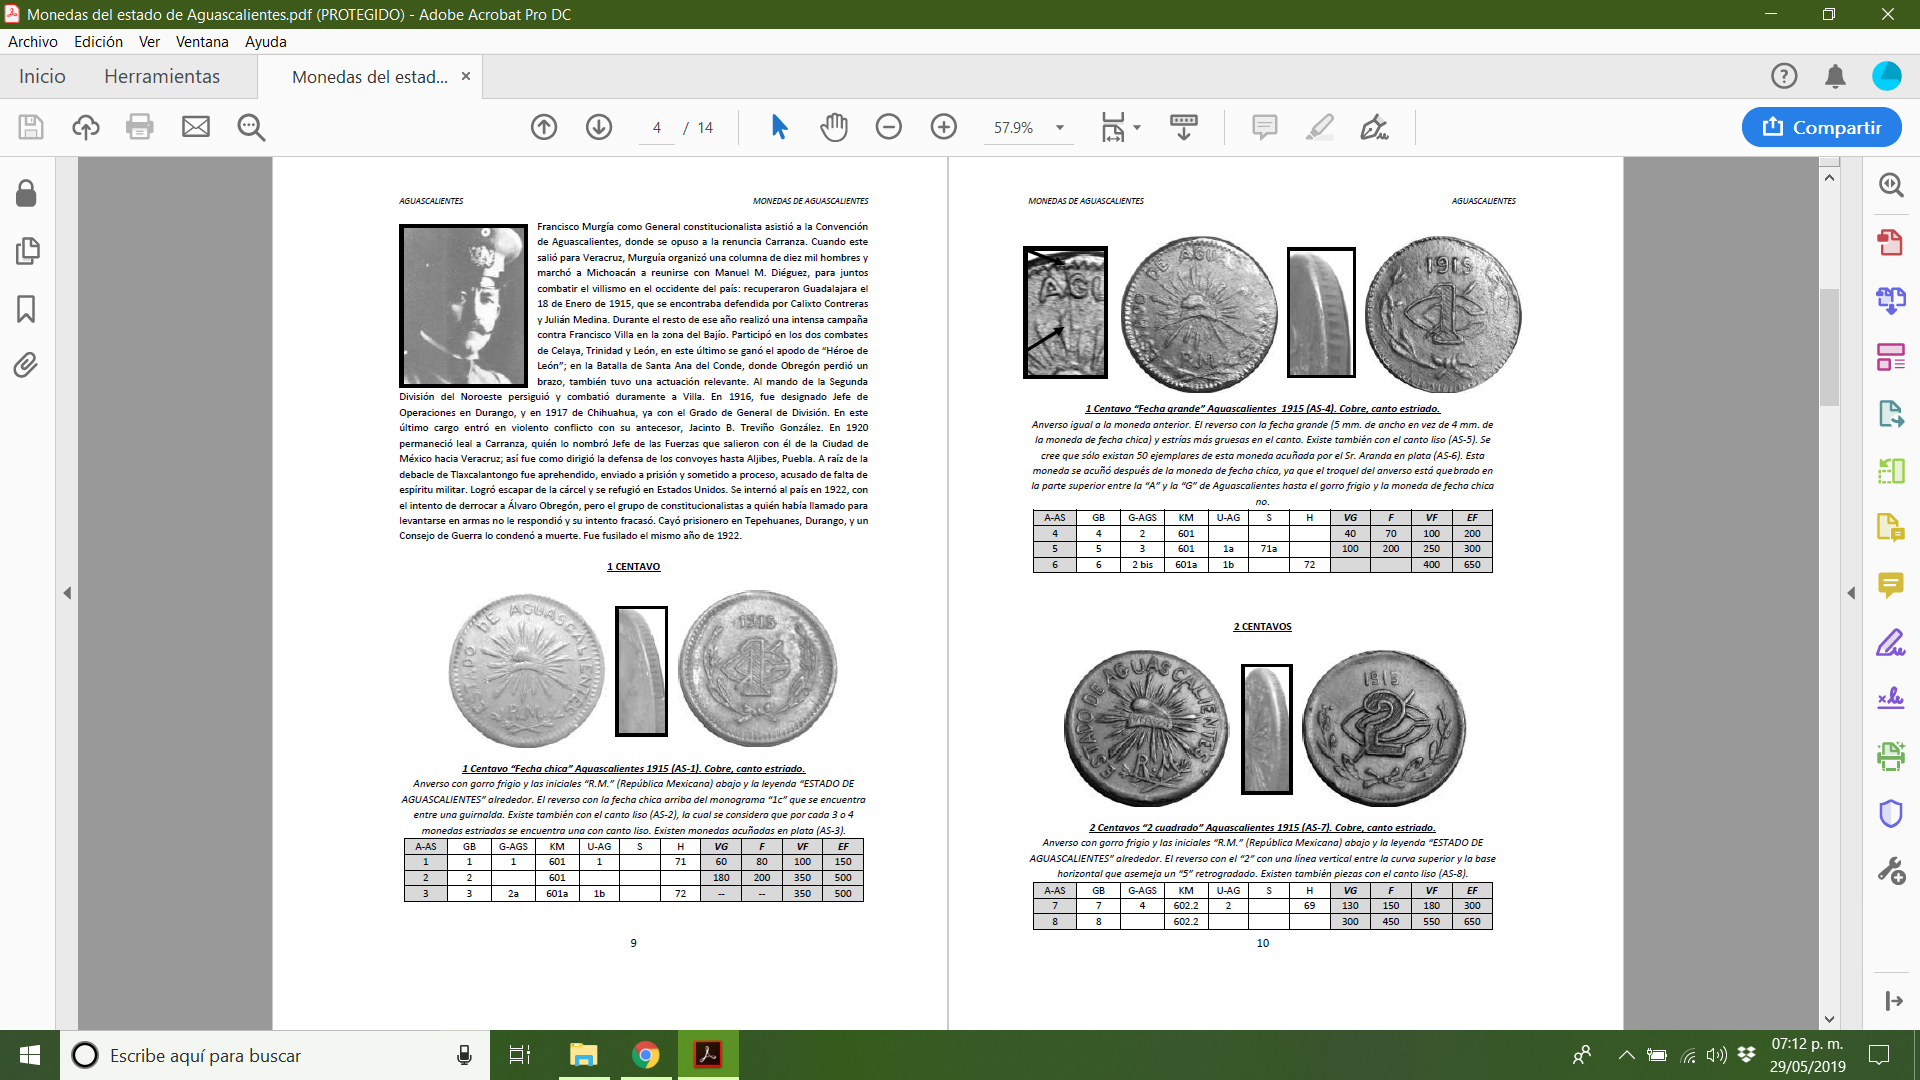This screenshot has width=1920, height=1080.
Task: Expand the fit page options dropdown
Action: tap(1137, 128)
